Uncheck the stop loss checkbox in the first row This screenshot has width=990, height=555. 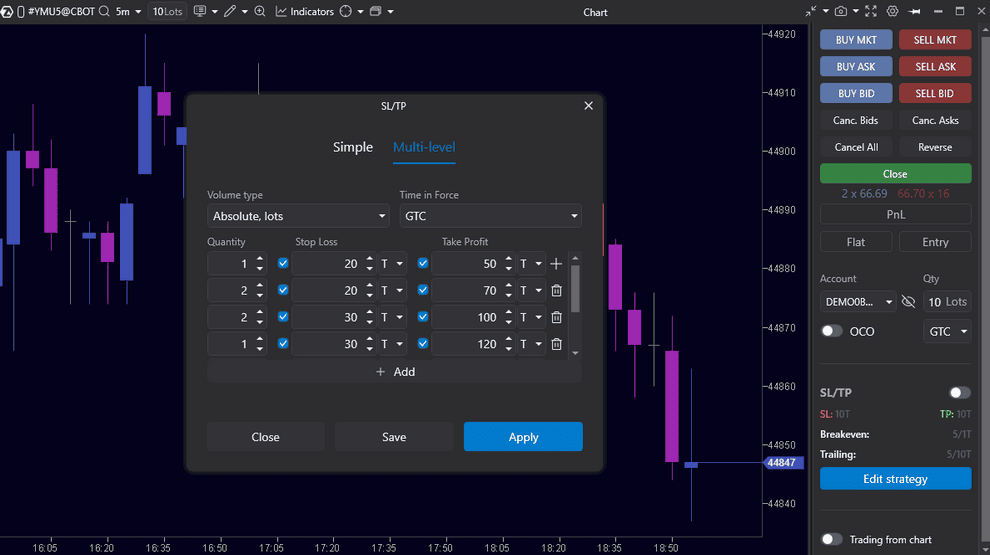coord(283,263)
